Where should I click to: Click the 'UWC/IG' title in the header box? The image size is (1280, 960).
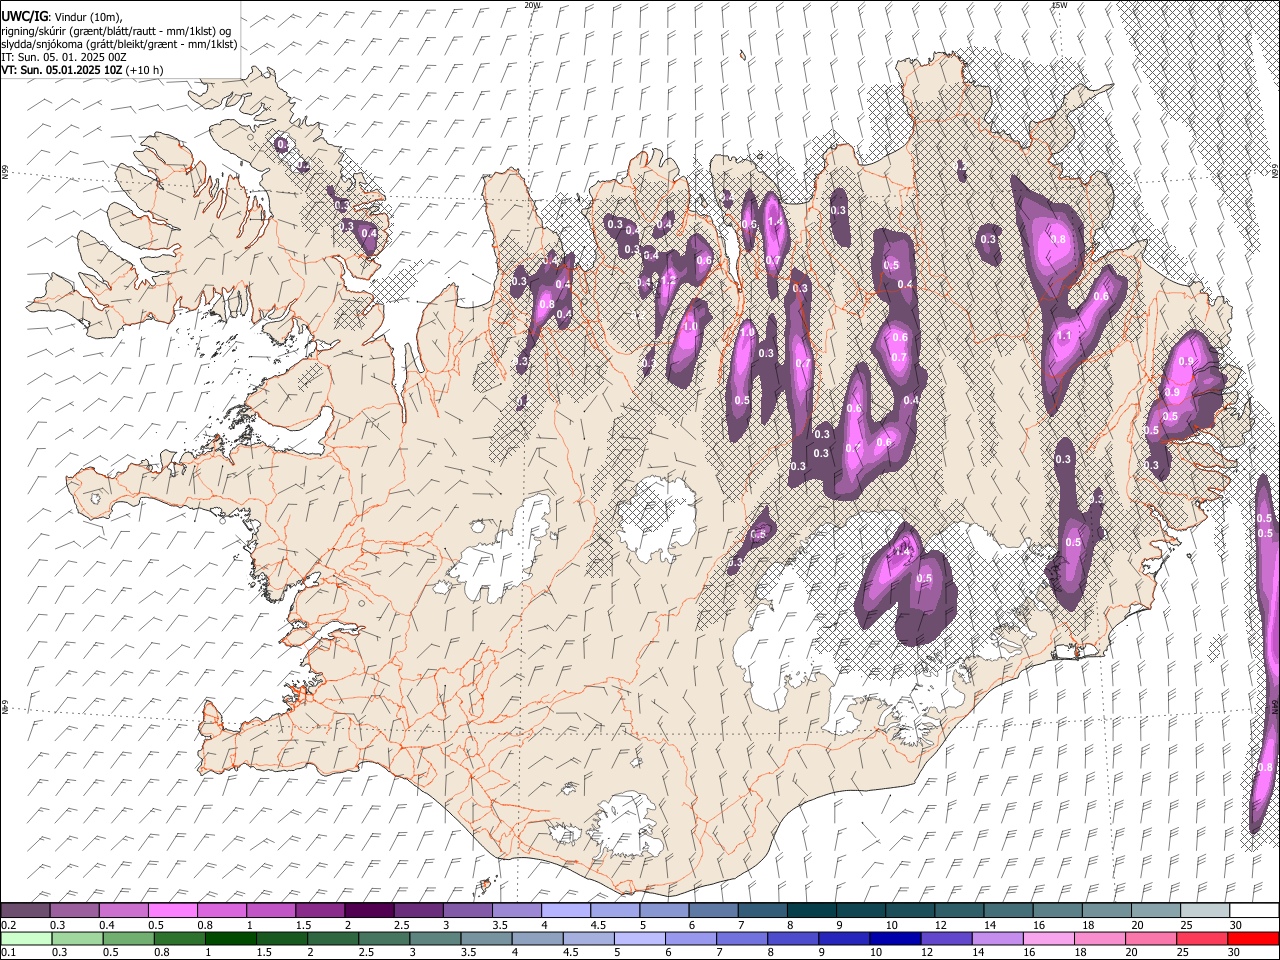(24, 17)
